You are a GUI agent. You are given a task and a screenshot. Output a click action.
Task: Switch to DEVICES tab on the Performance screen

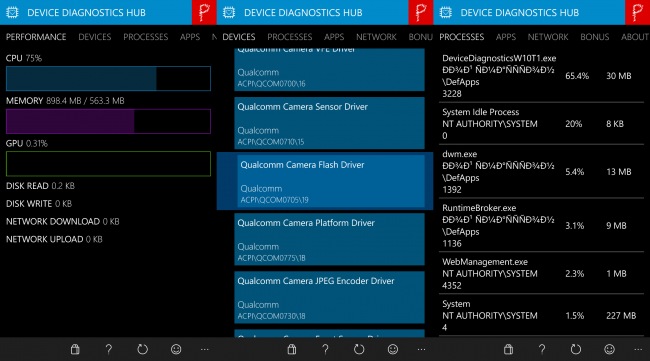95,37
